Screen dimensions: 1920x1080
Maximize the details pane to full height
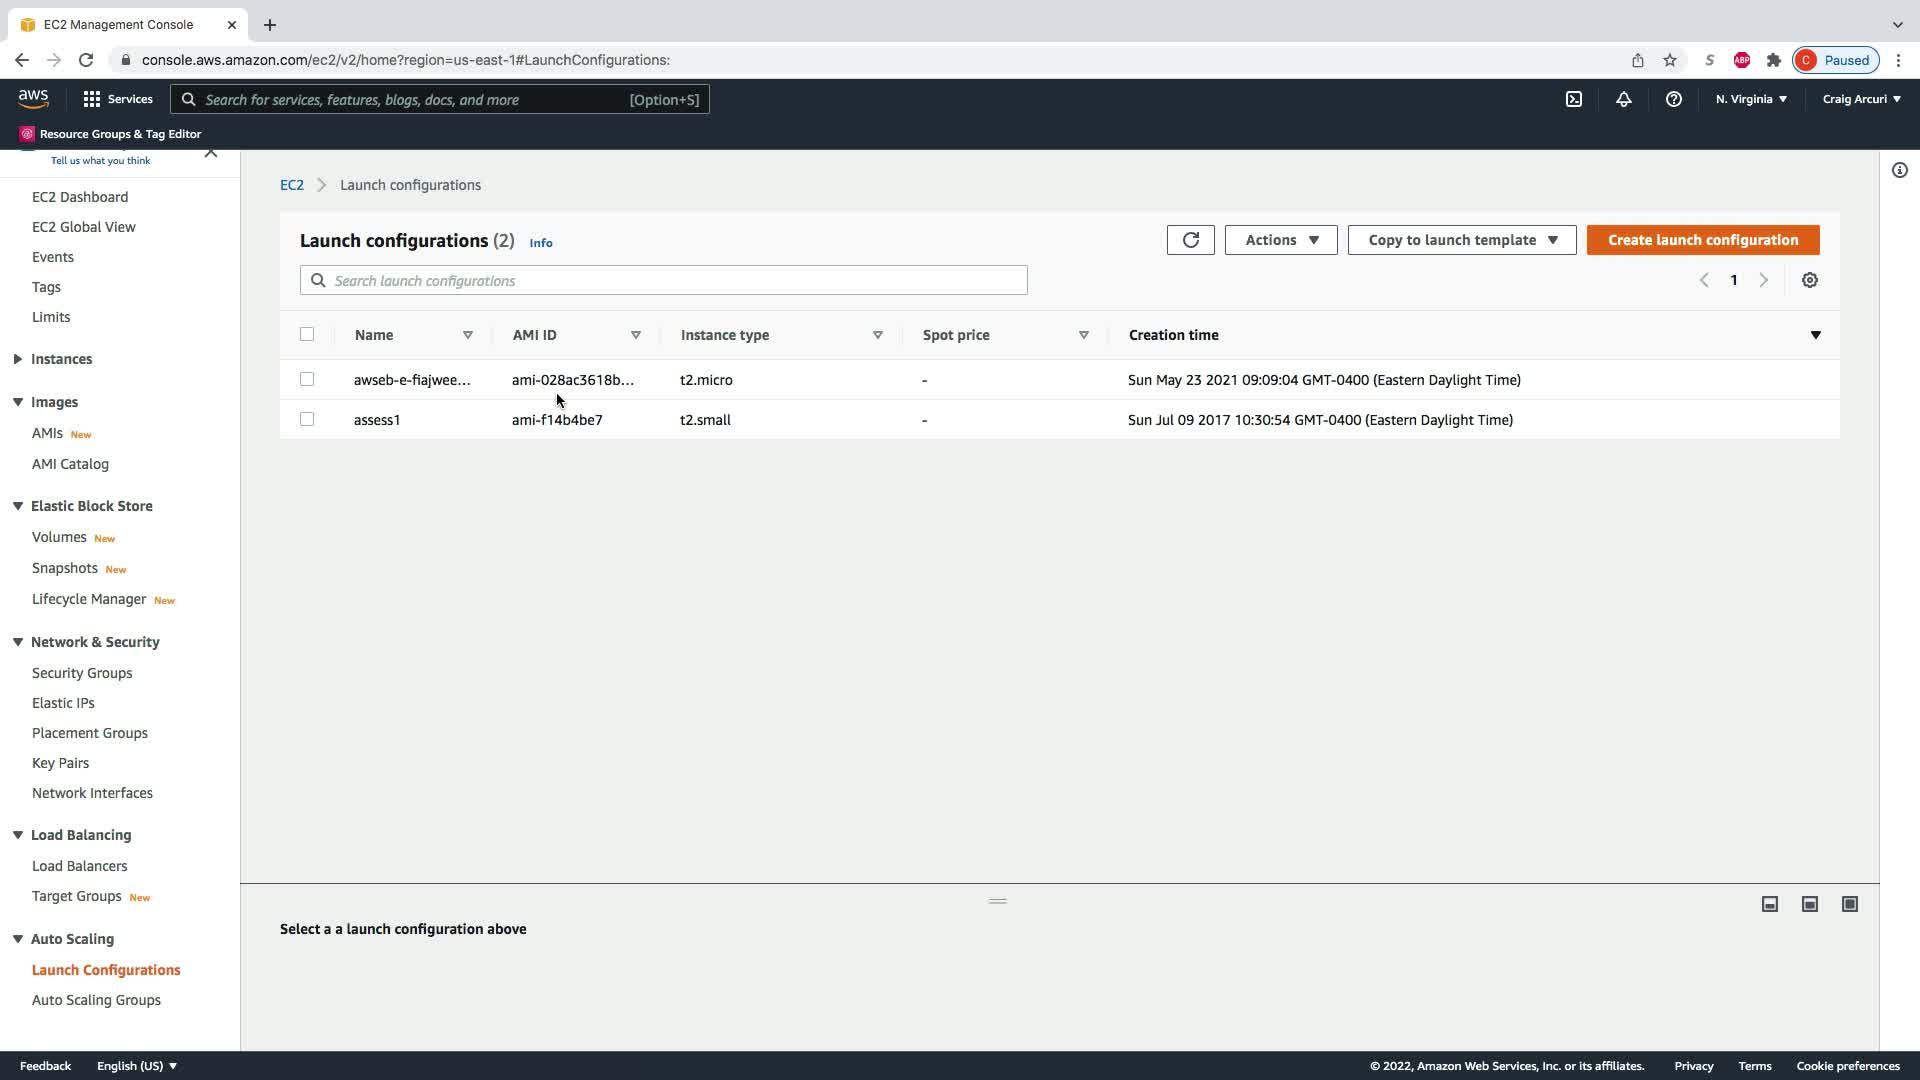tap(1850, 904)
